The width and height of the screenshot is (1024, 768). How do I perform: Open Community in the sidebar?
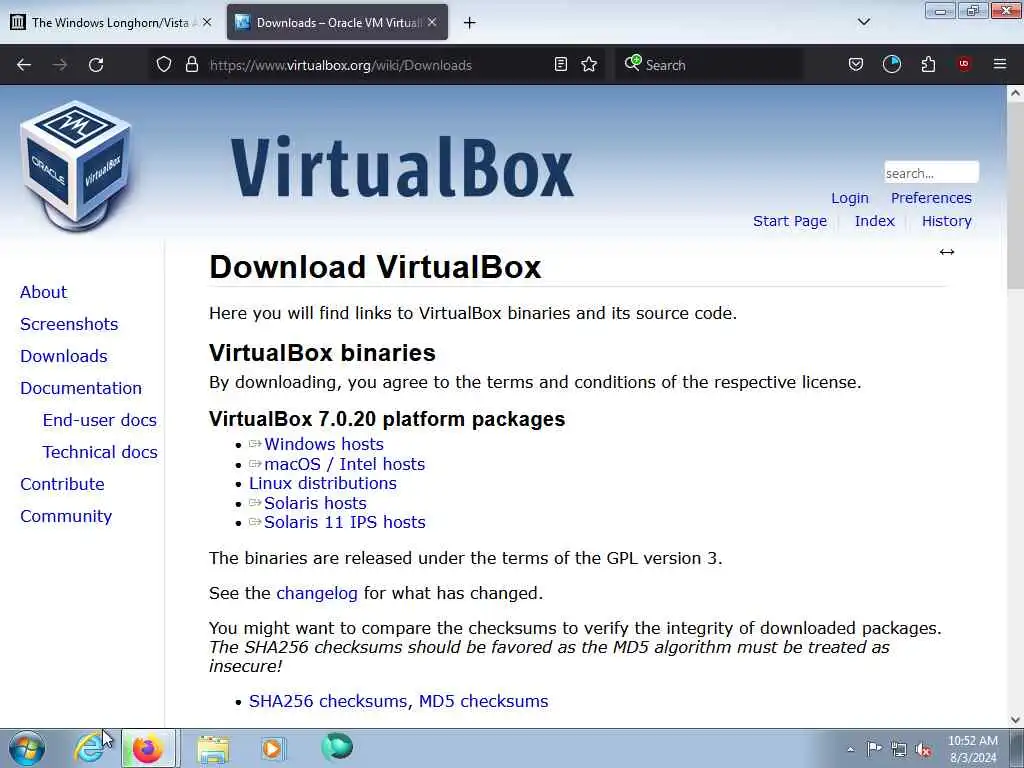pyautogui.click(x=66, y=516)
